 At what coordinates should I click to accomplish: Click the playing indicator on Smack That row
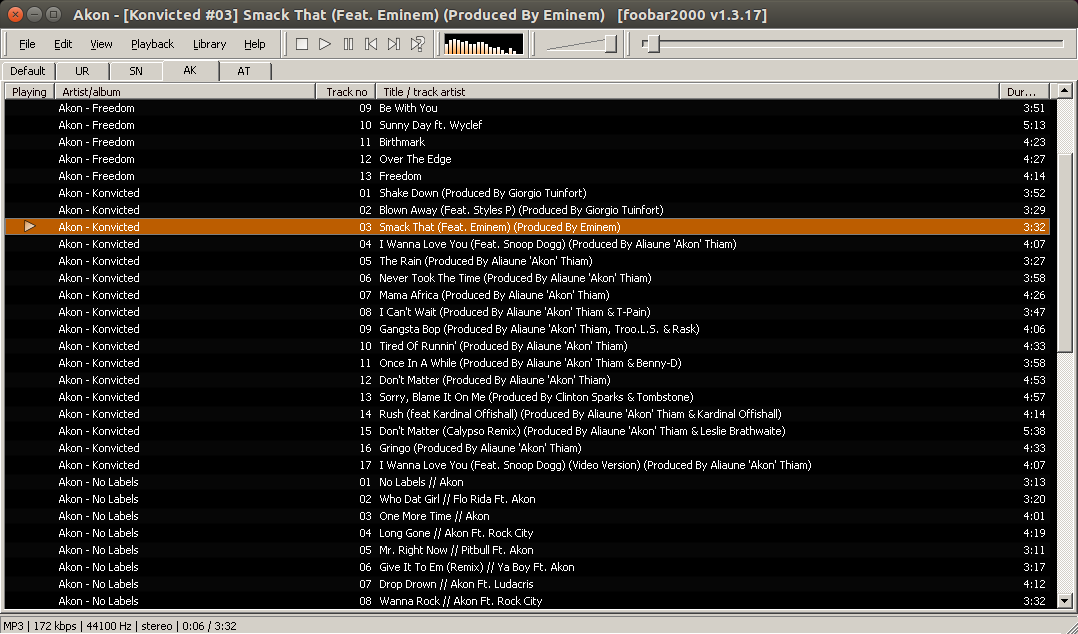point(30,226)
